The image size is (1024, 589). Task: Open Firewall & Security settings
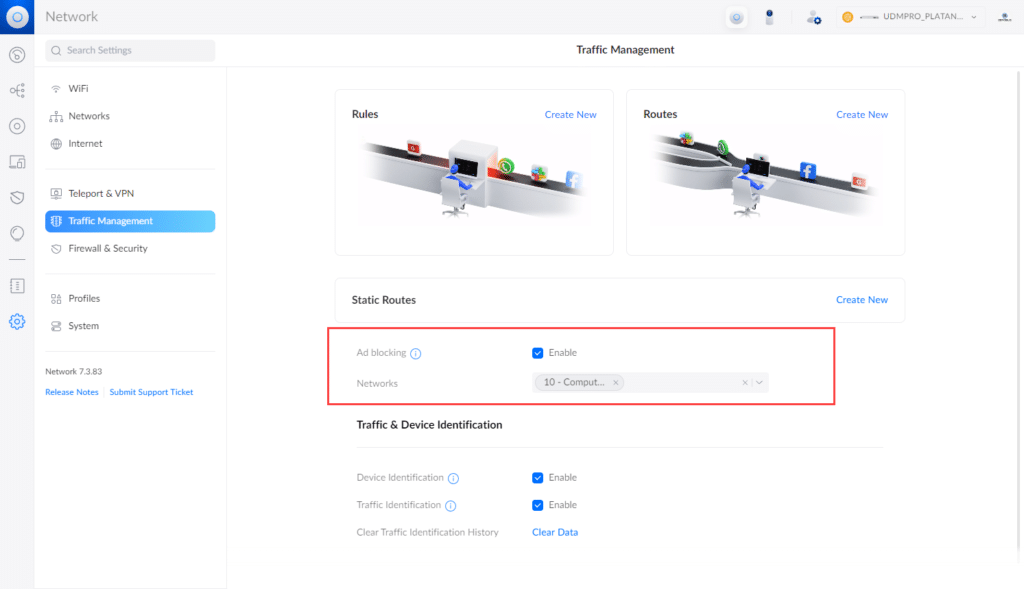click(x=107, y=248)
